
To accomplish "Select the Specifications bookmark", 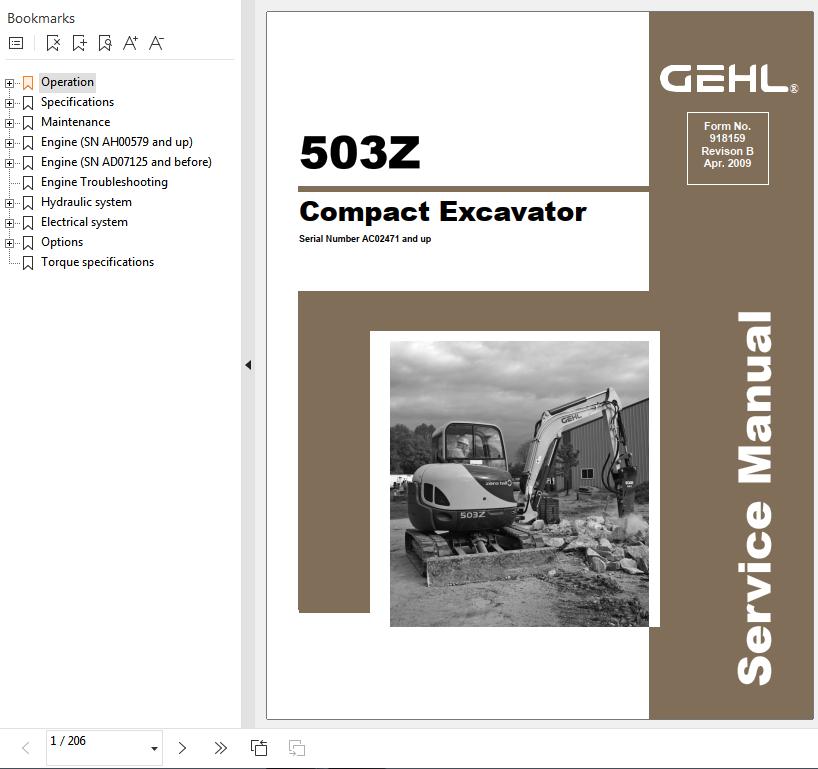I will tap(77, 102).
